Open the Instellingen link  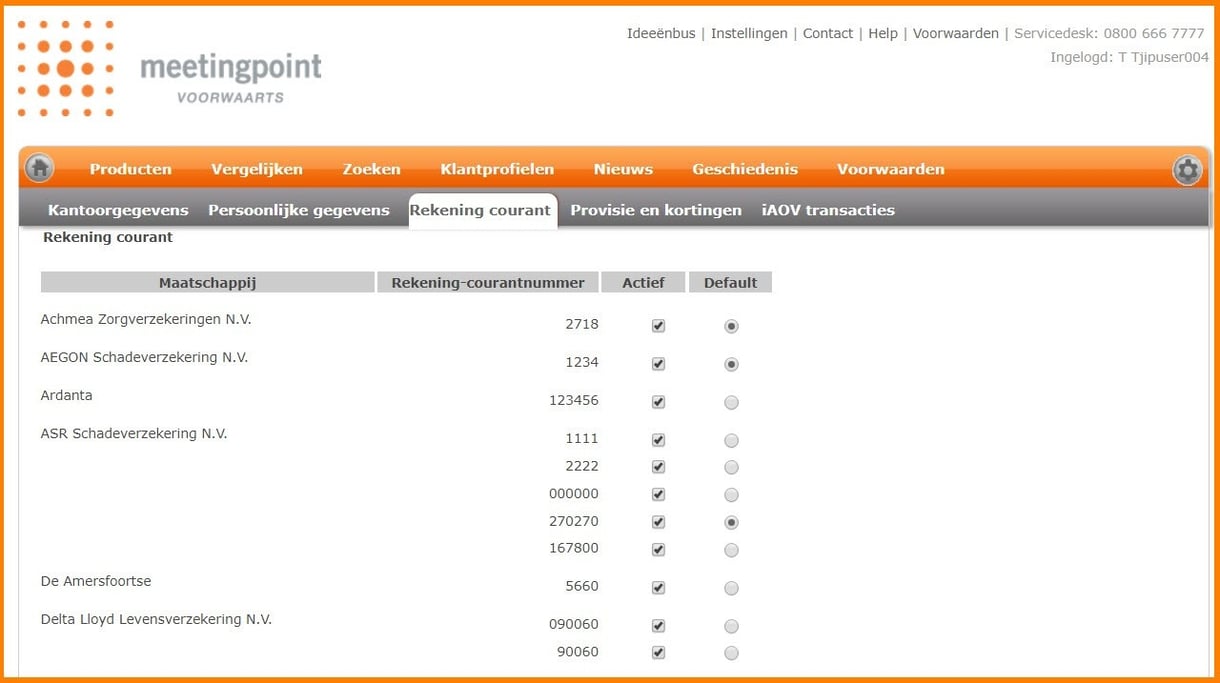(749, 33)
